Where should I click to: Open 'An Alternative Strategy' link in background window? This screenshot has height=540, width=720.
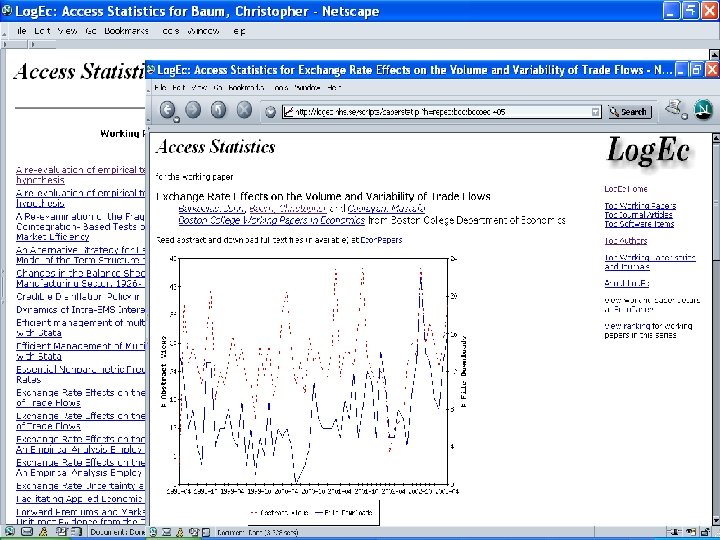click(81, 255)
